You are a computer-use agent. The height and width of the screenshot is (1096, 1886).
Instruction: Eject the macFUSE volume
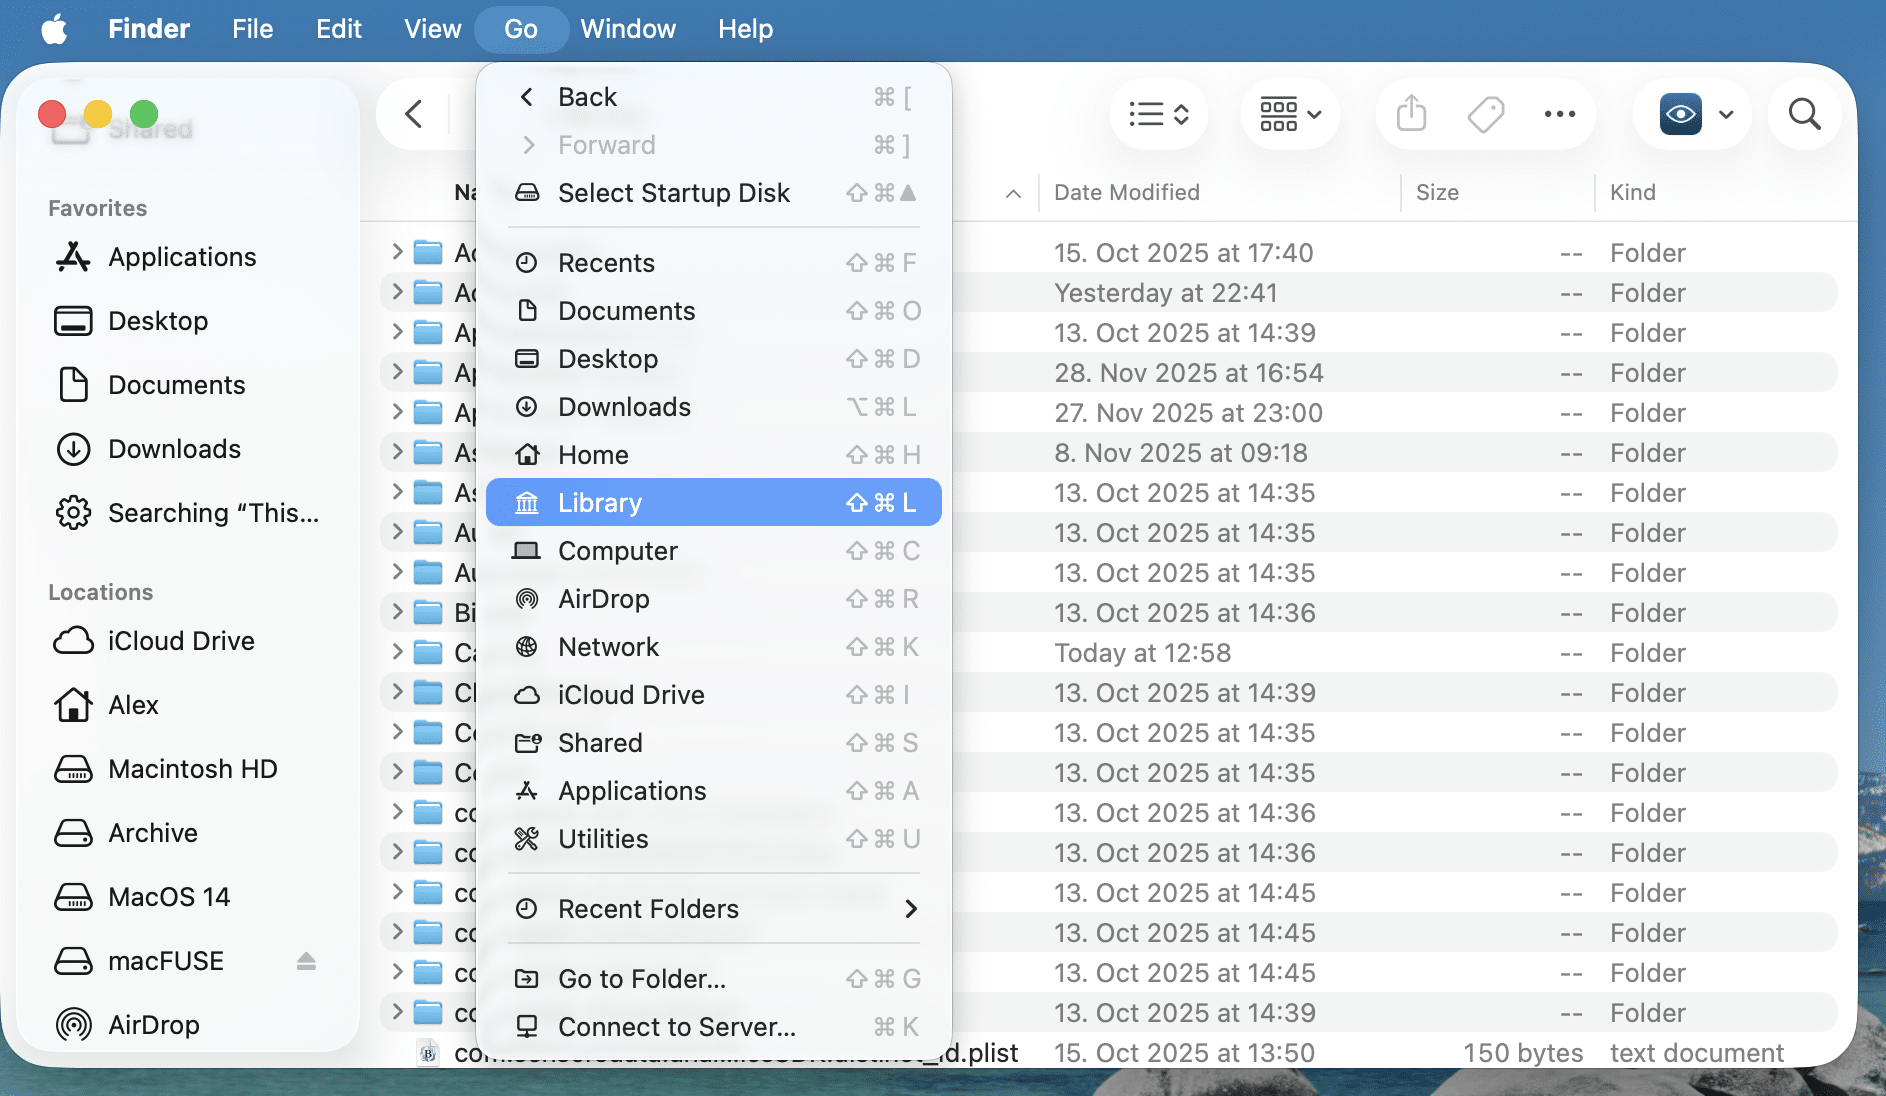click(307, 961)
